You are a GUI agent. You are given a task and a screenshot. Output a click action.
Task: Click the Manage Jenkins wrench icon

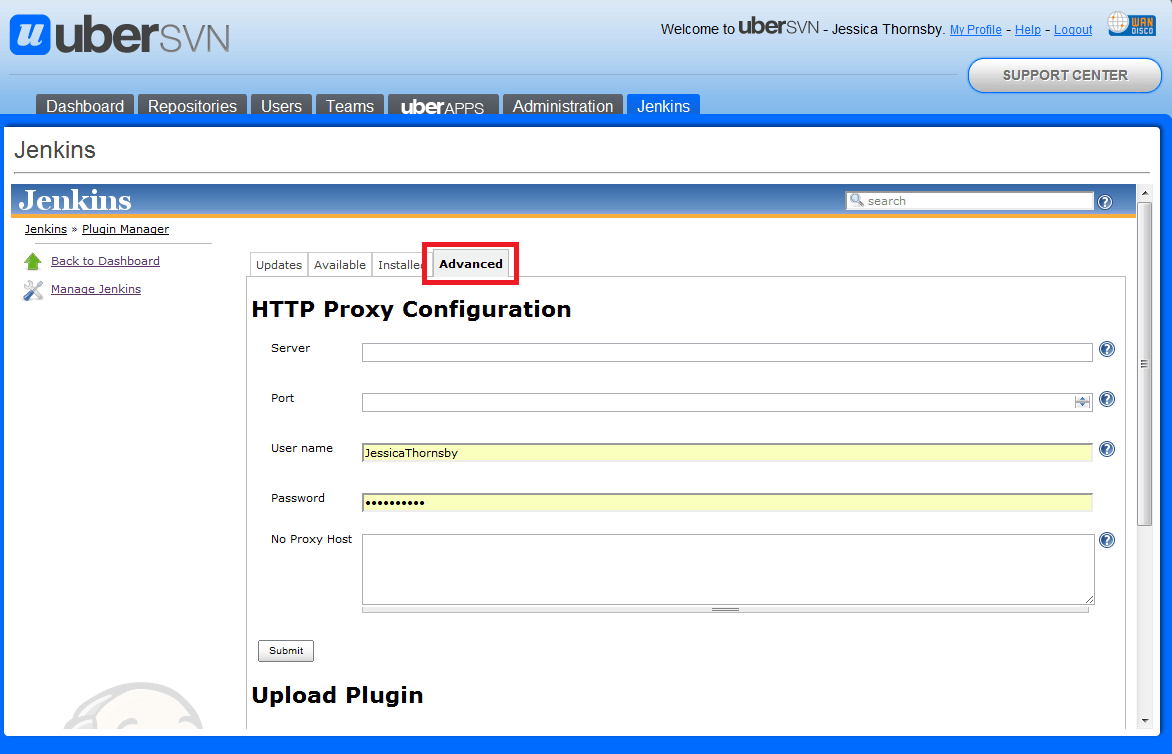33,289
